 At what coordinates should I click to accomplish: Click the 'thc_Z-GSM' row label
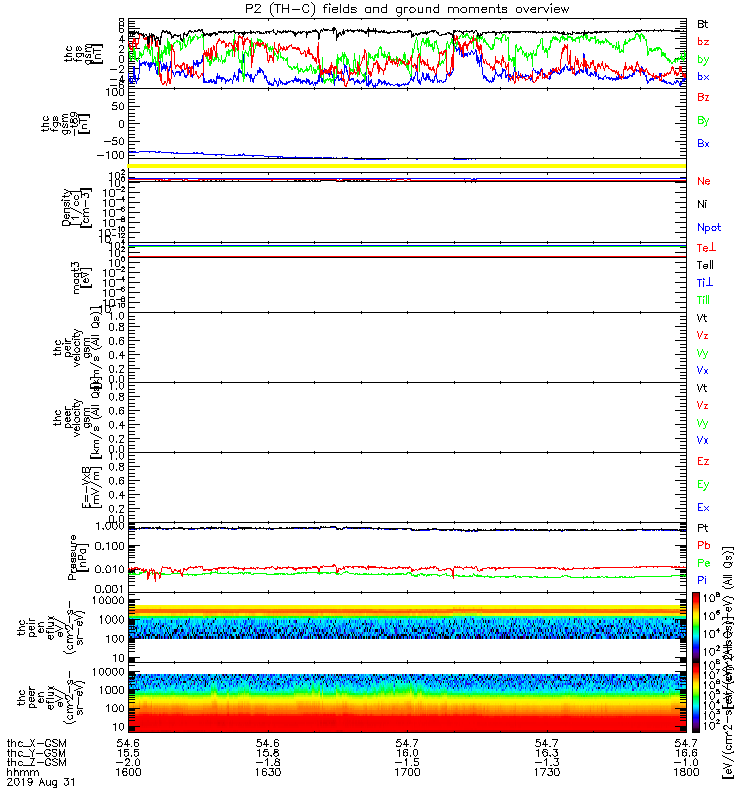pyautogui.click(x=36, y=762)
